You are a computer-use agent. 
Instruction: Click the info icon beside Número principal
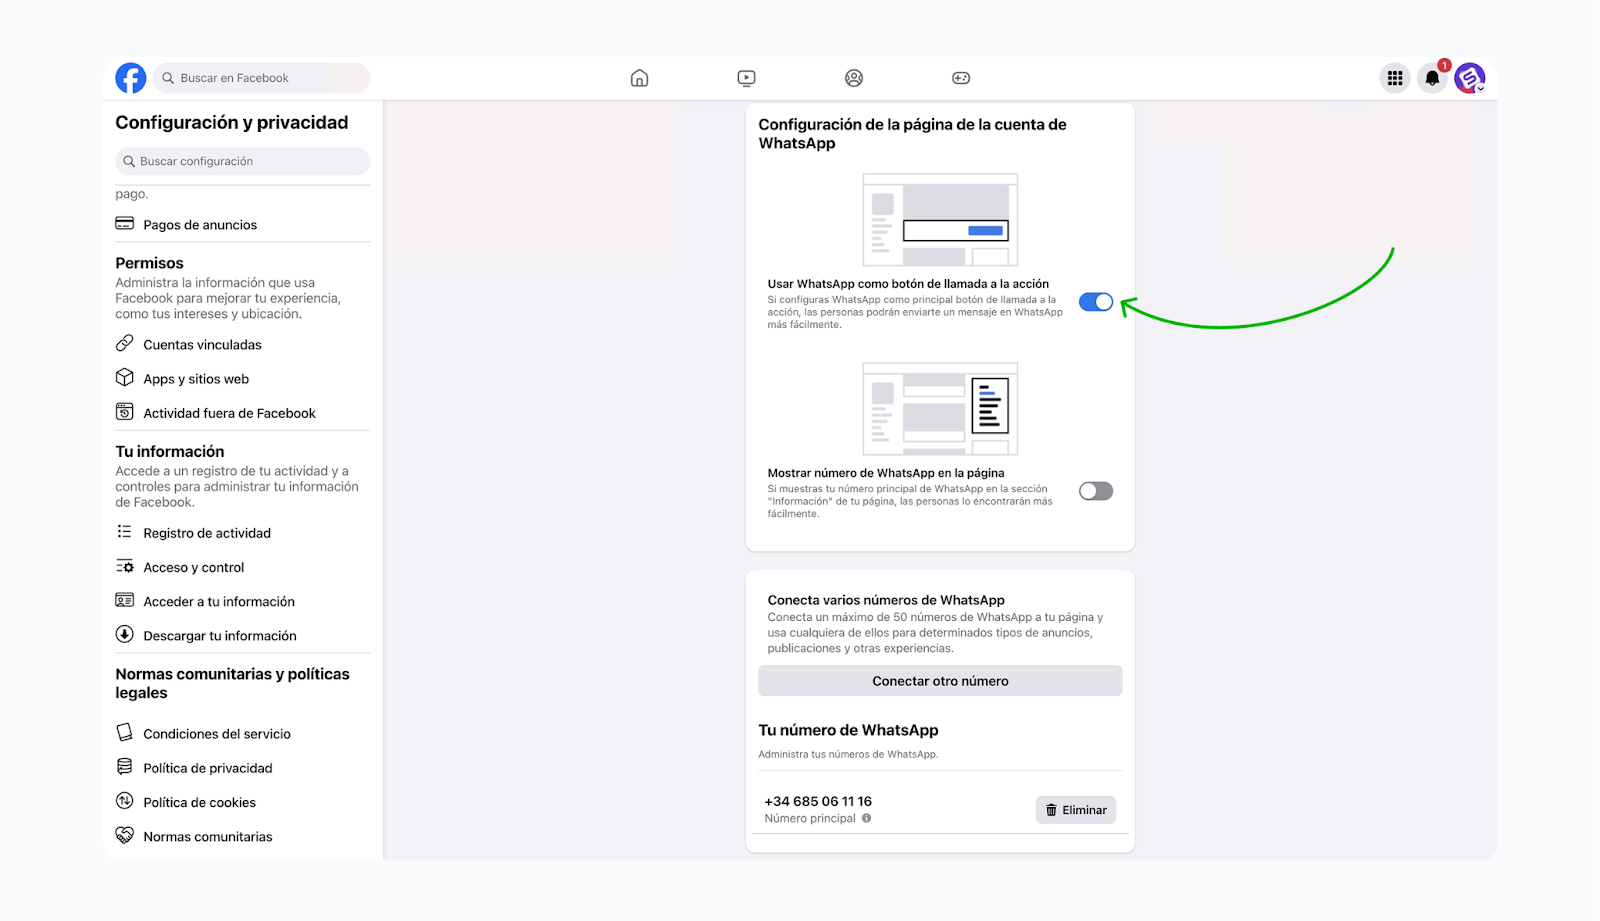coord(867,818)
